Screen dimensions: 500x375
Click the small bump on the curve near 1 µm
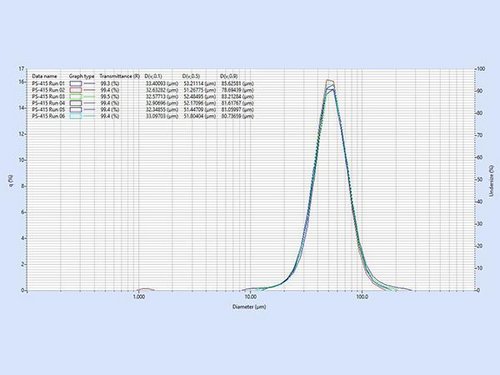[145, 289]
